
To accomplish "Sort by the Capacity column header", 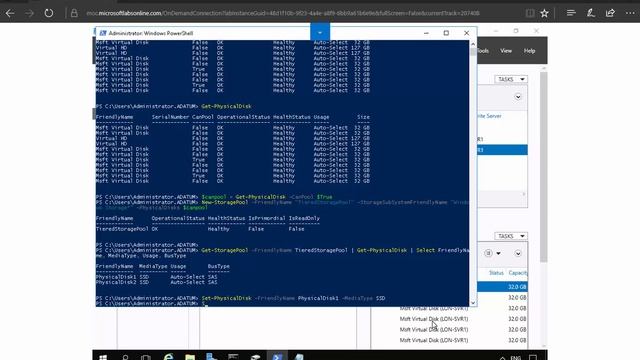I will click(518, 273).
